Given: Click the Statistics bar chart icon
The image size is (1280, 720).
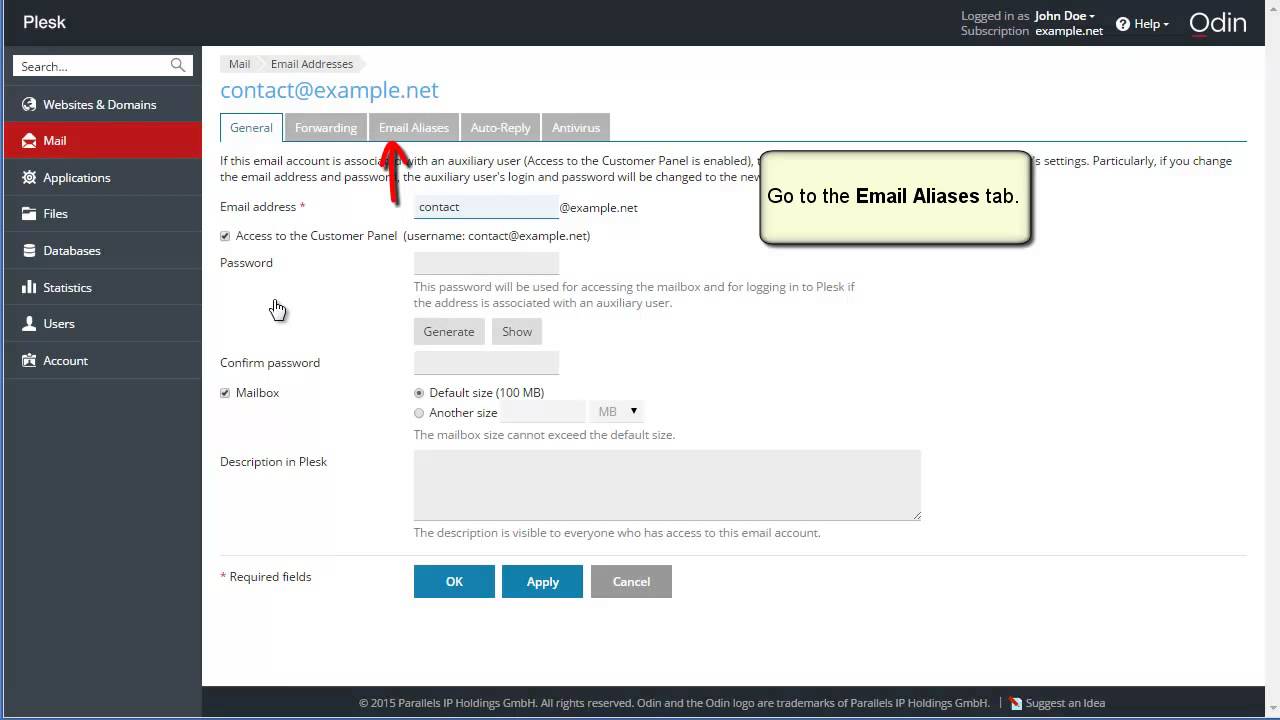Looking at the screenshot, I should [x=29, y=287].
